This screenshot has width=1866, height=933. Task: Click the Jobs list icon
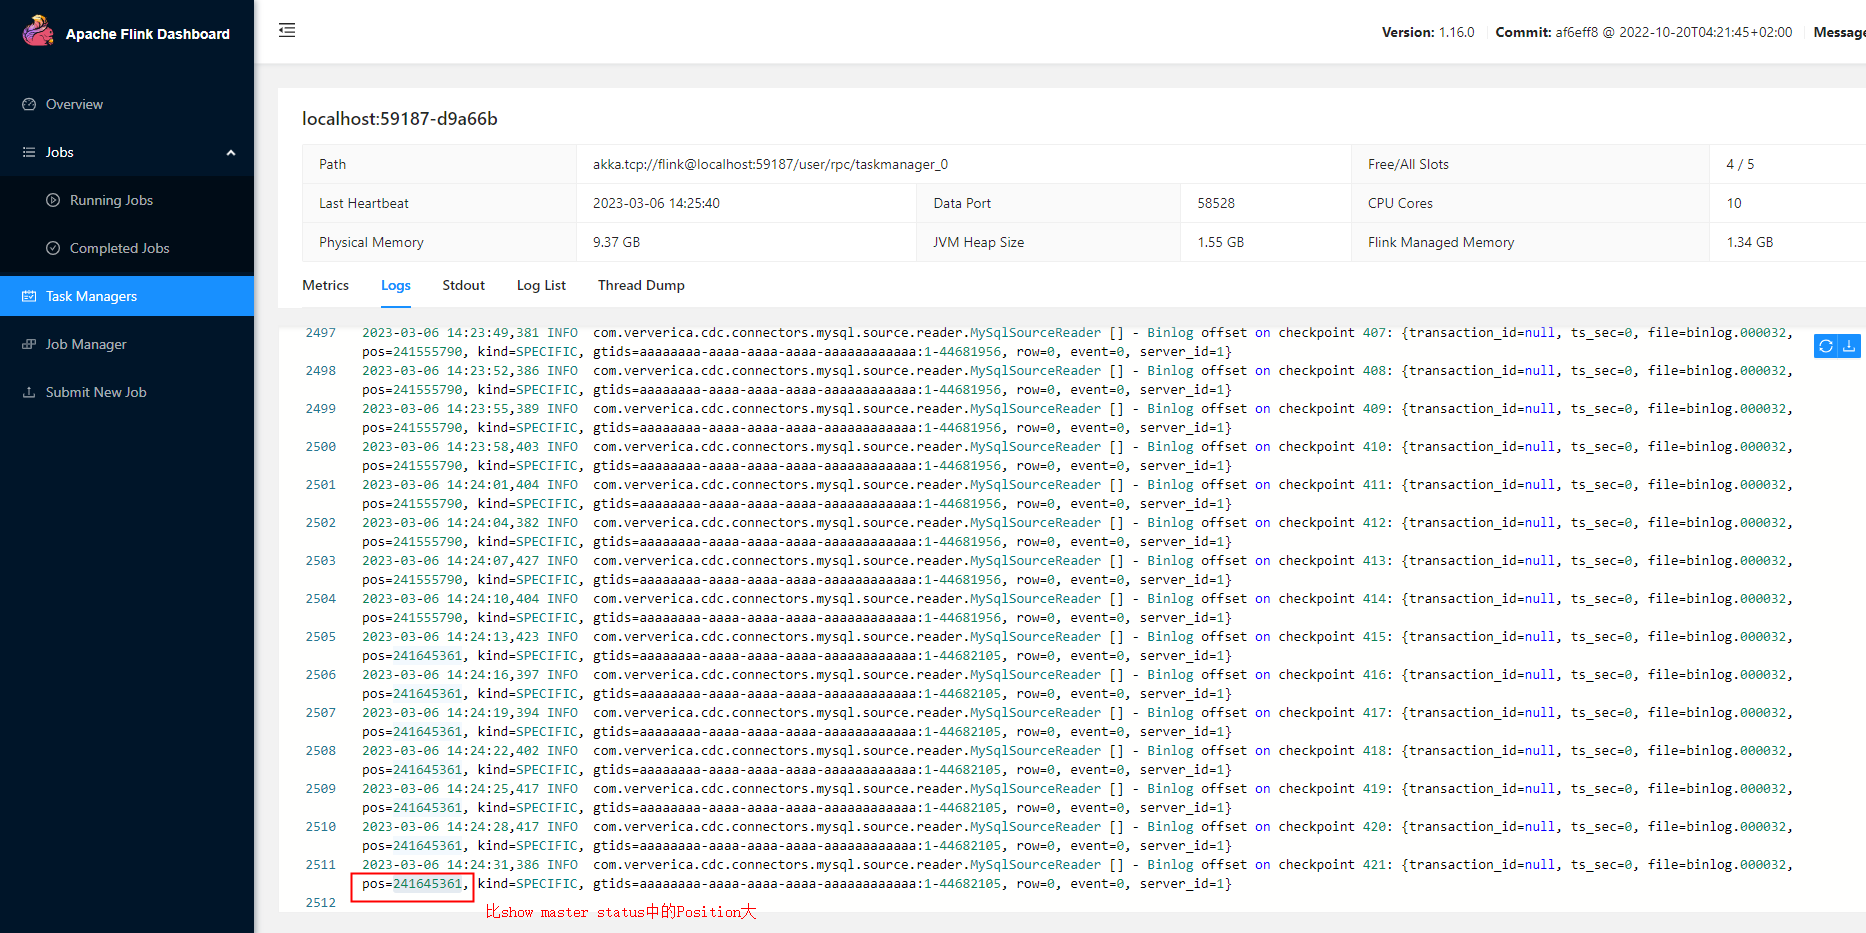pyautogui.click(x=29, y=152)
